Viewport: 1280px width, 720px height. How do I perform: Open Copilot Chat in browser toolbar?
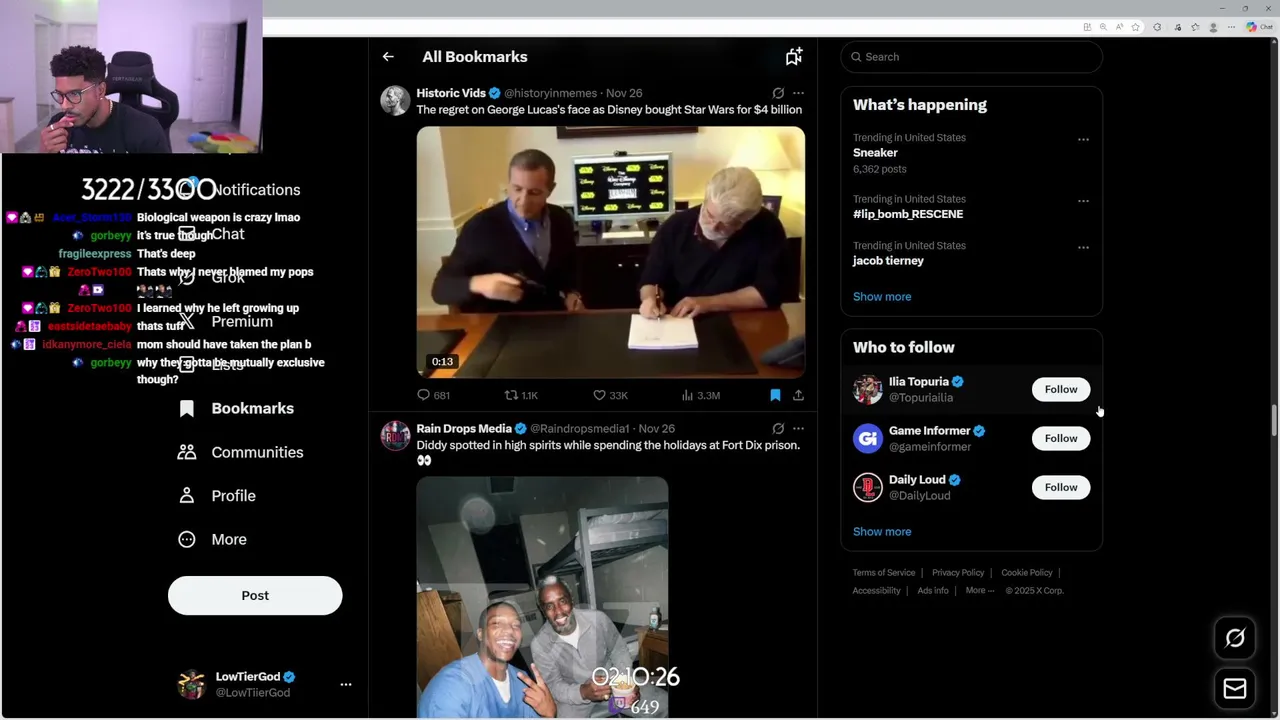click(x=1258, y=27)
